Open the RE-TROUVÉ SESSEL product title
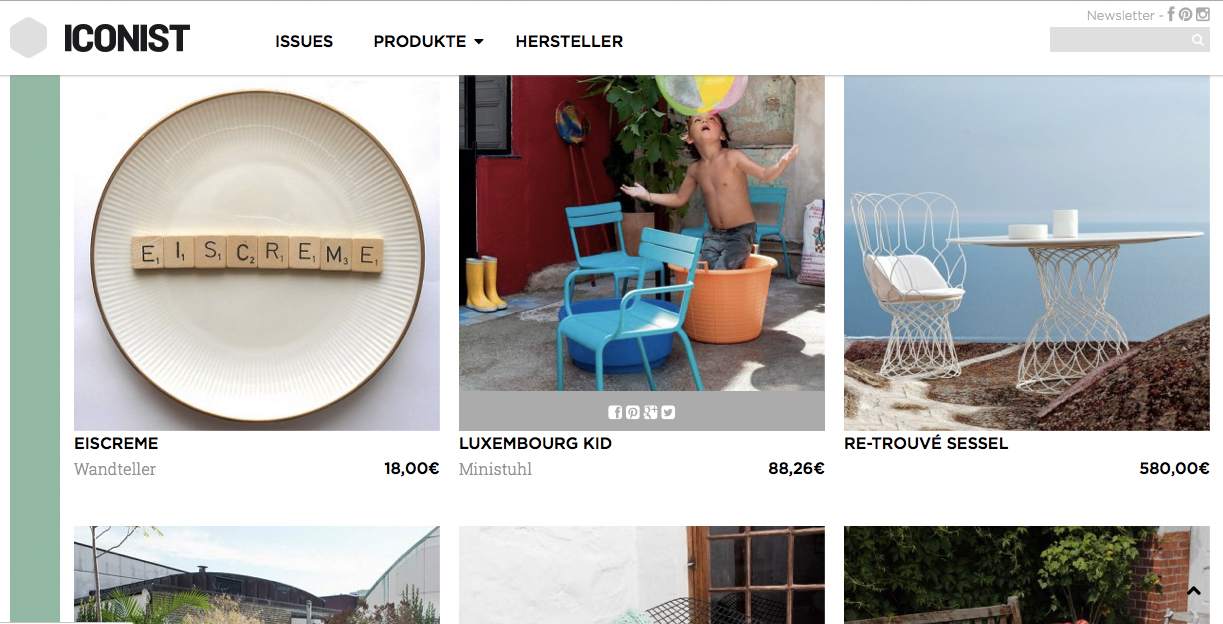Viewport: 1223px width, 624px height. coord(926,443)
